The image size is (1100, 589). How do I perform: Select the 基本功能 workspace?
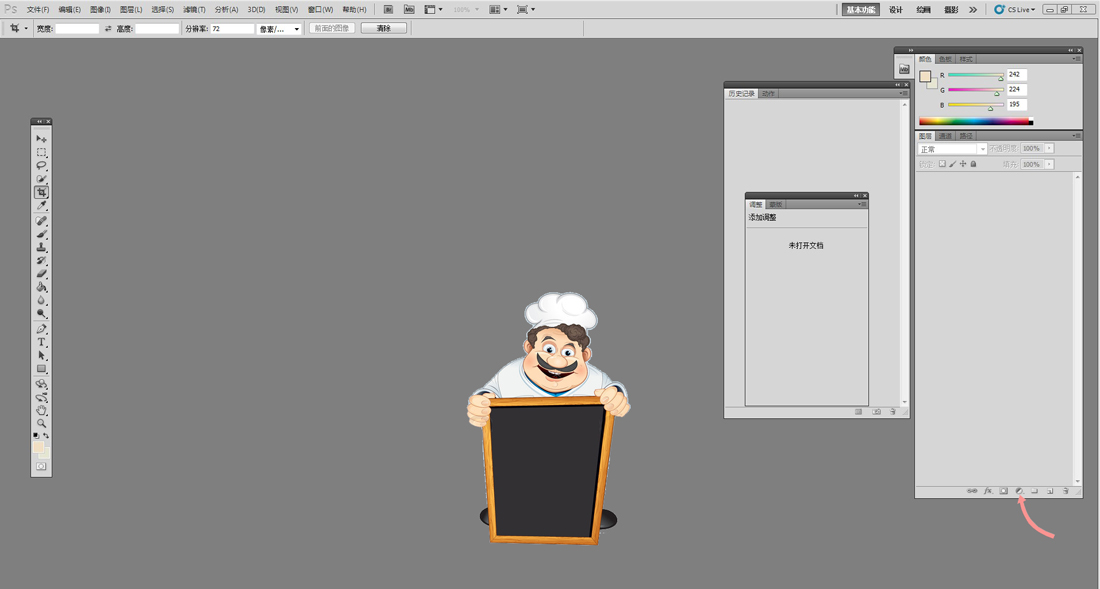tap(861, 10)
